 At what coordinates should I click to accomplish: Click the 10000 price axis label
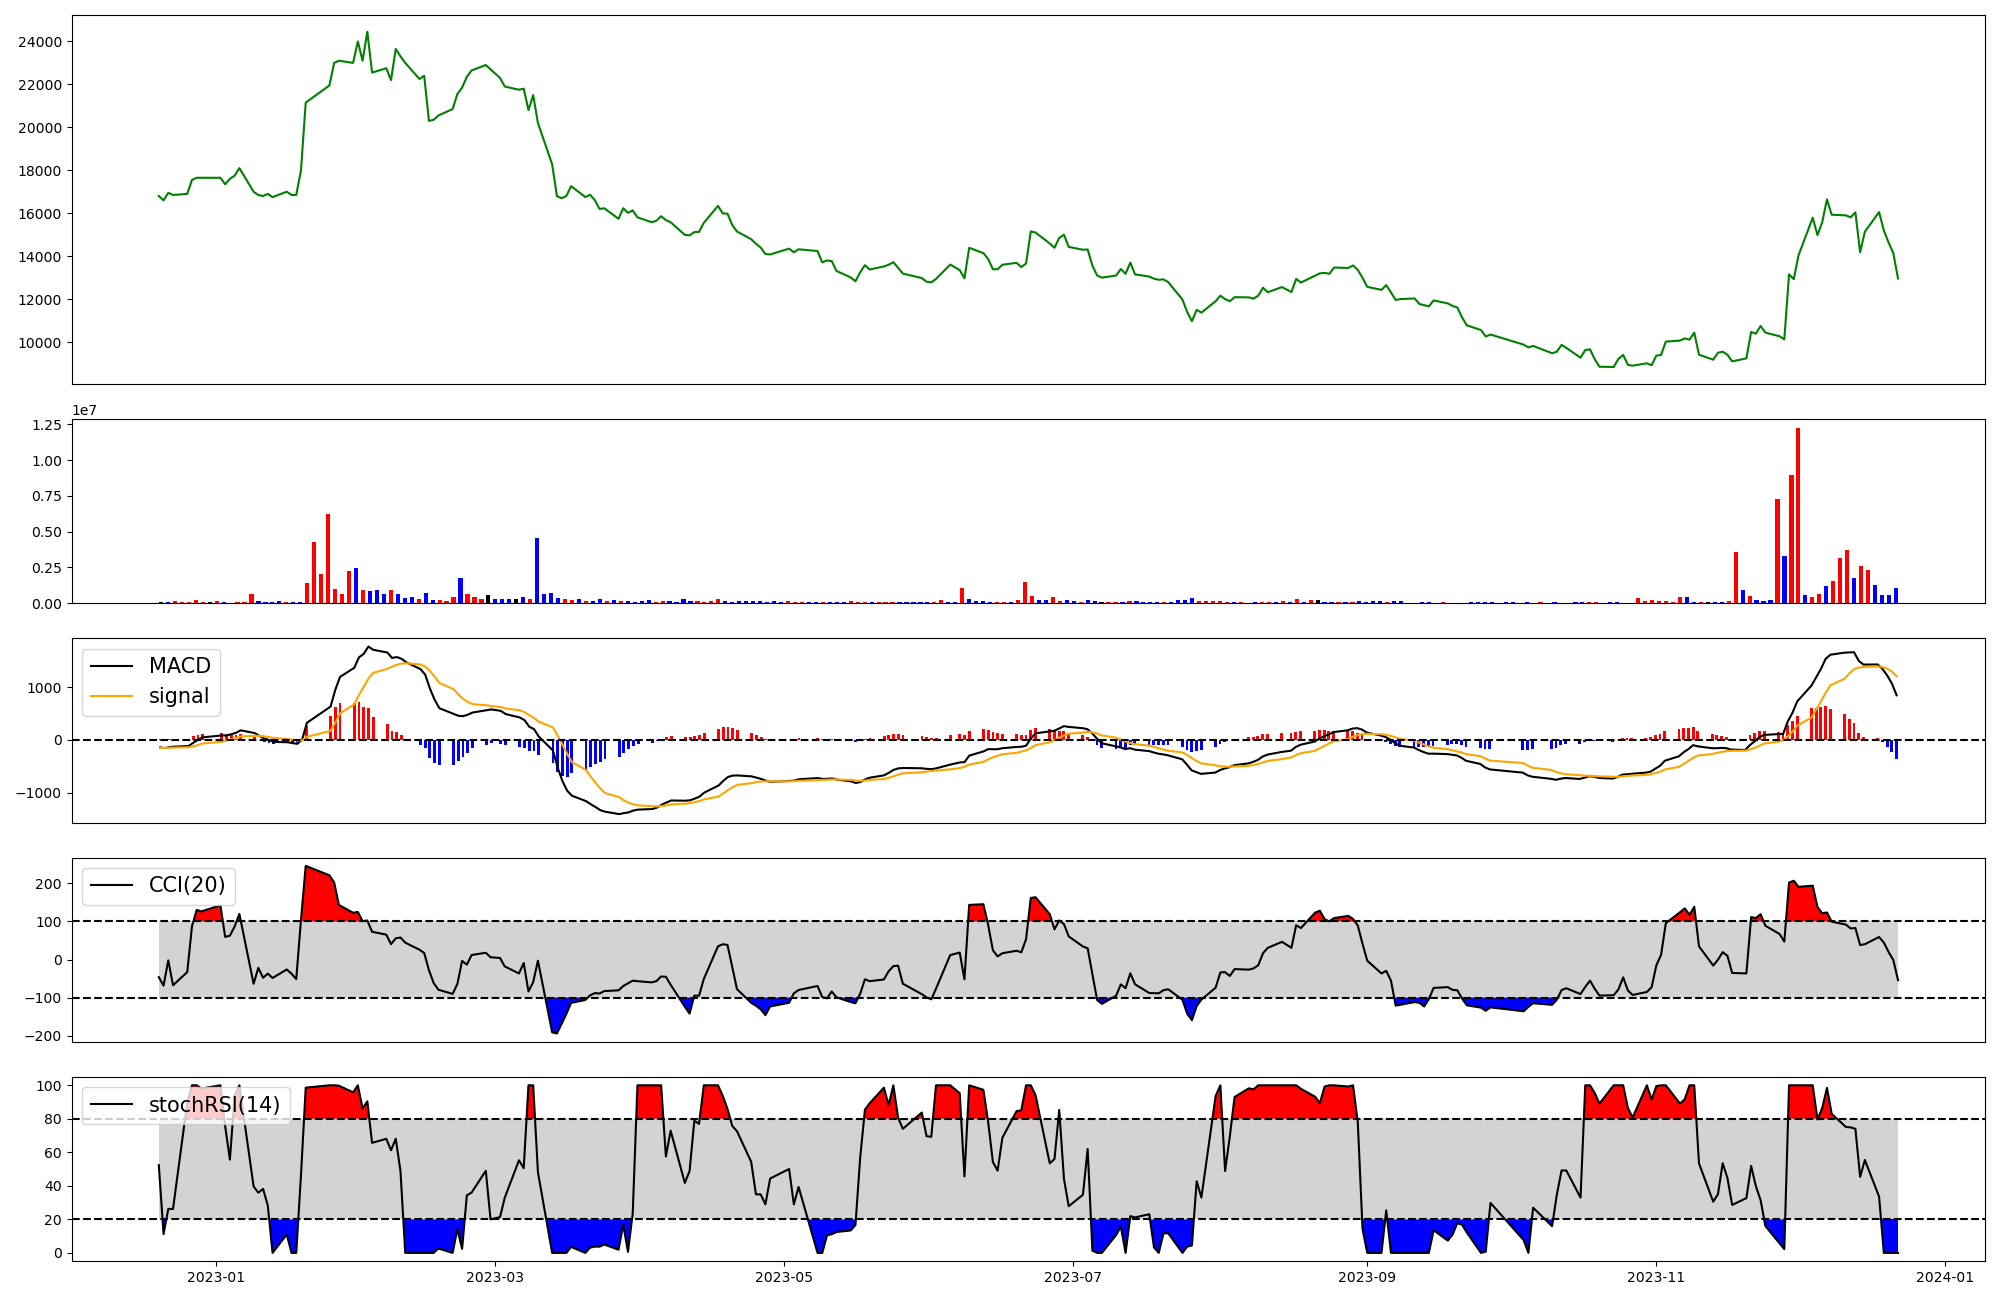pos(39,343)
